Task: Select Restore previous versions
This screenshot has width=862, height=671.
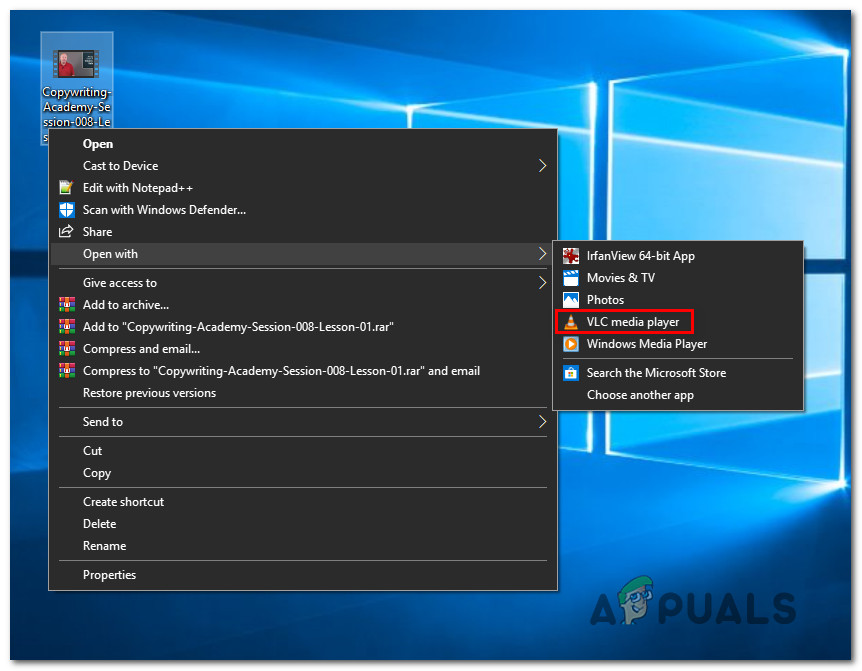Action: pyautogui.click(x=303, y=392)
